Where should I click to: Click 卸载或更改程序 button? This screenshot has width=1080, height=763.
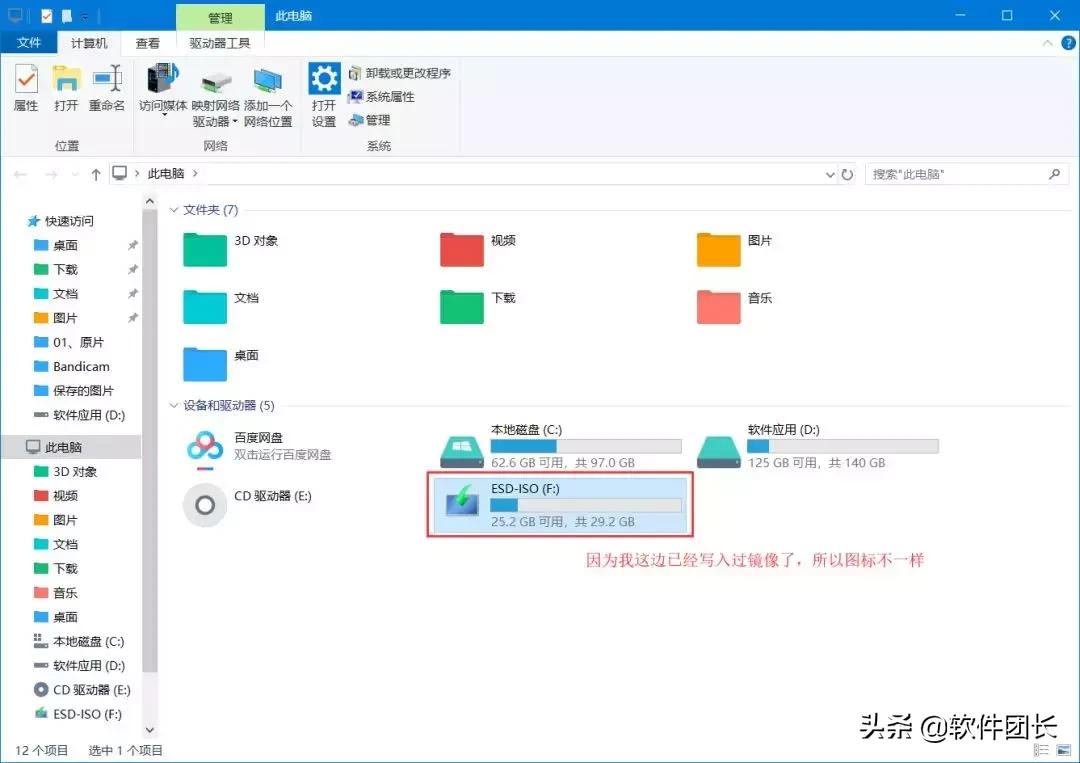[399, 72]
